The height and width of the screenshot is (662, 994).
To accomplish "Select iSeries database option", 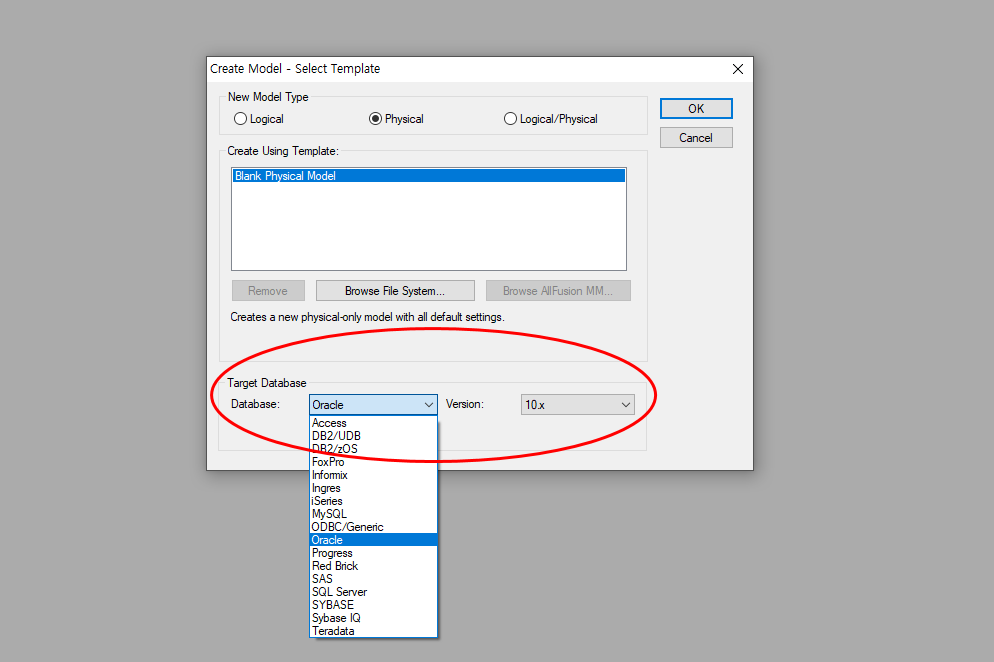I will point(373,501).
